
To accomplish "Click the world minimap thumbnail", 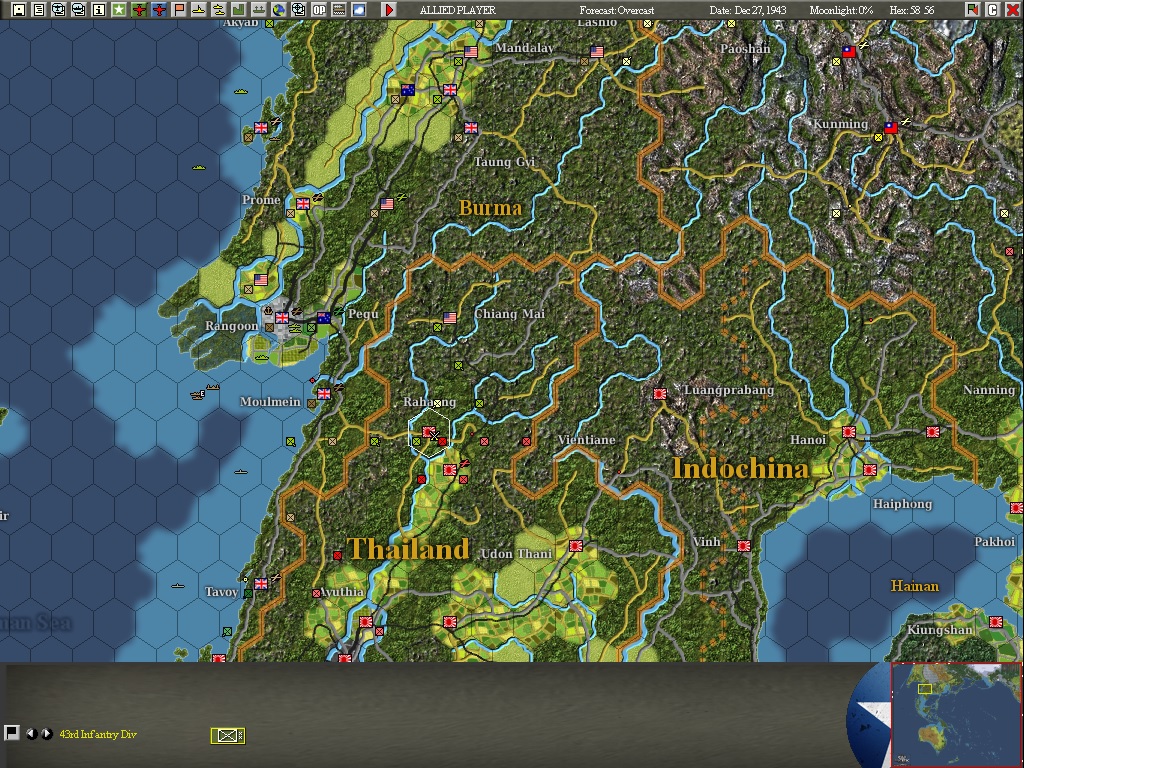I will pos(957,714).
